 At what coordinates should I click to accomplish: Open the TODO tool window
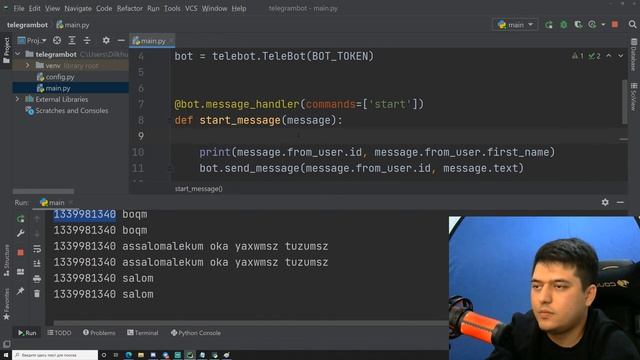point(59,333)
